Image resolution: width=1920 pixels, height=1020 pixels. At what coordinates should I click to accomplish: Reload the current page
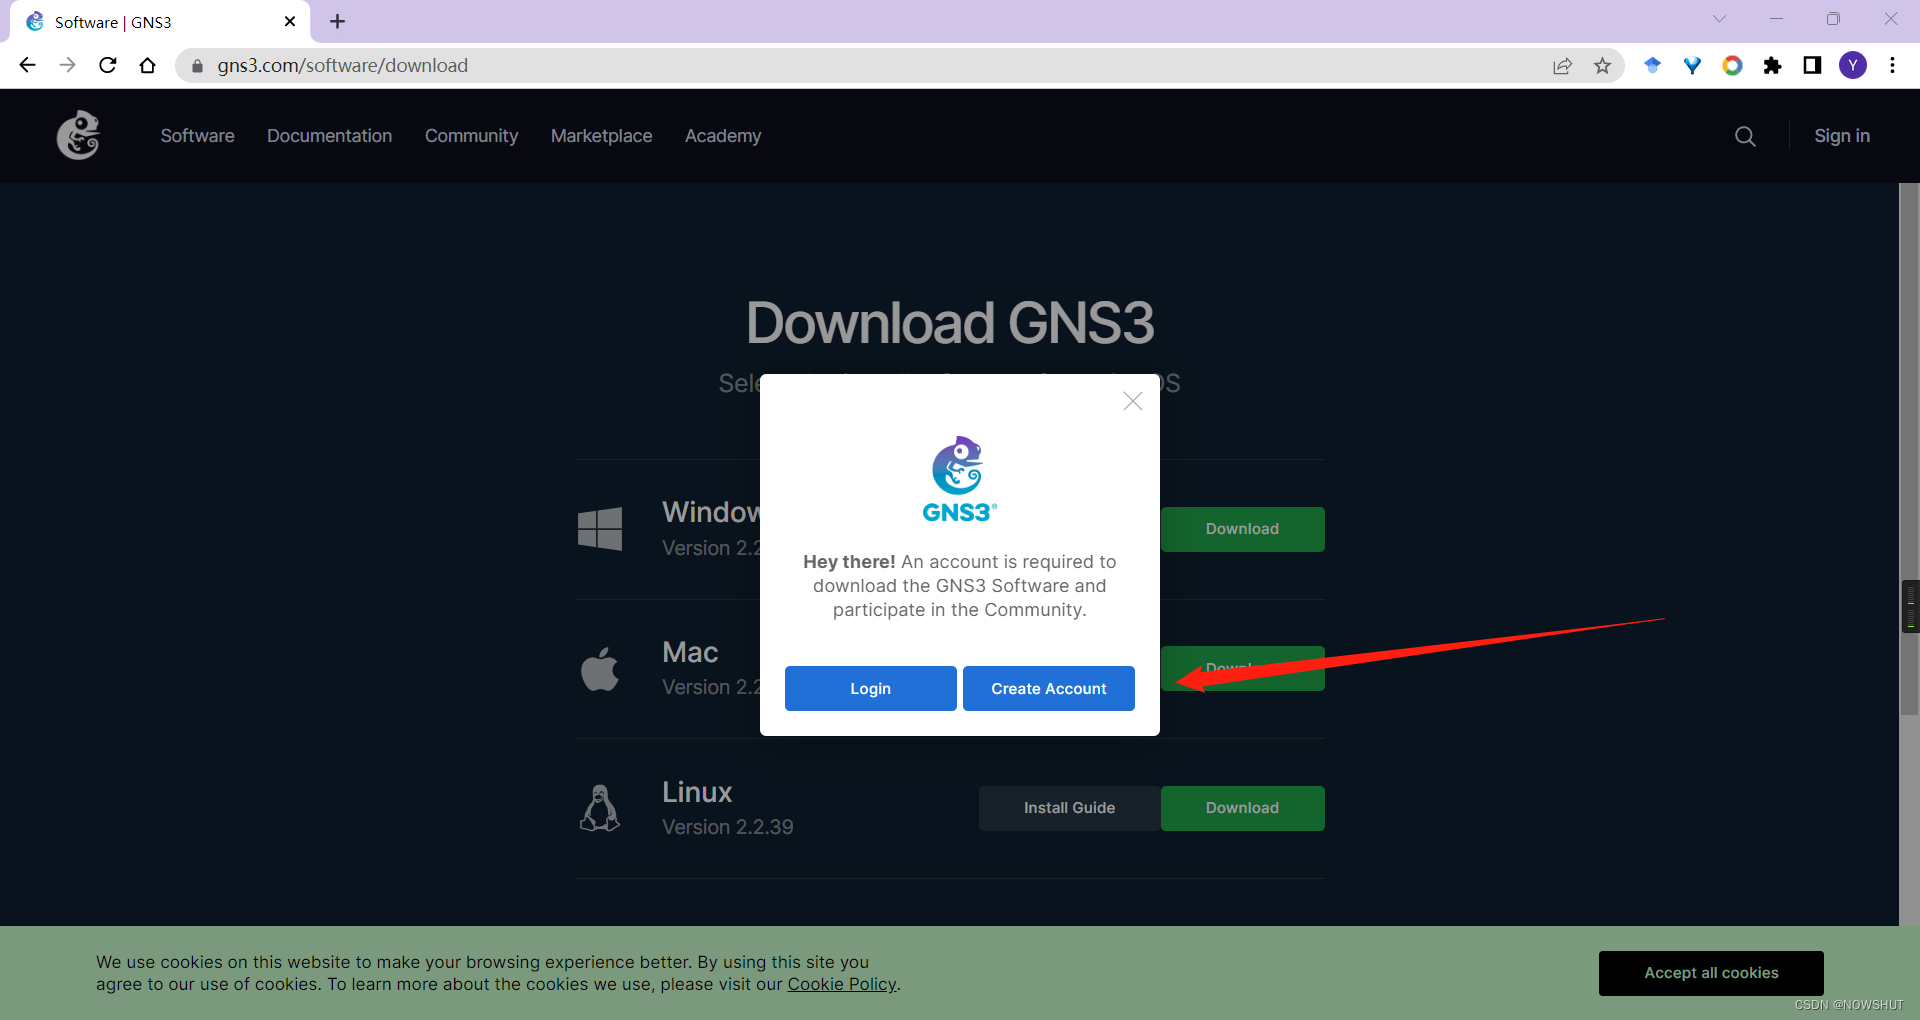pos(107,65)
